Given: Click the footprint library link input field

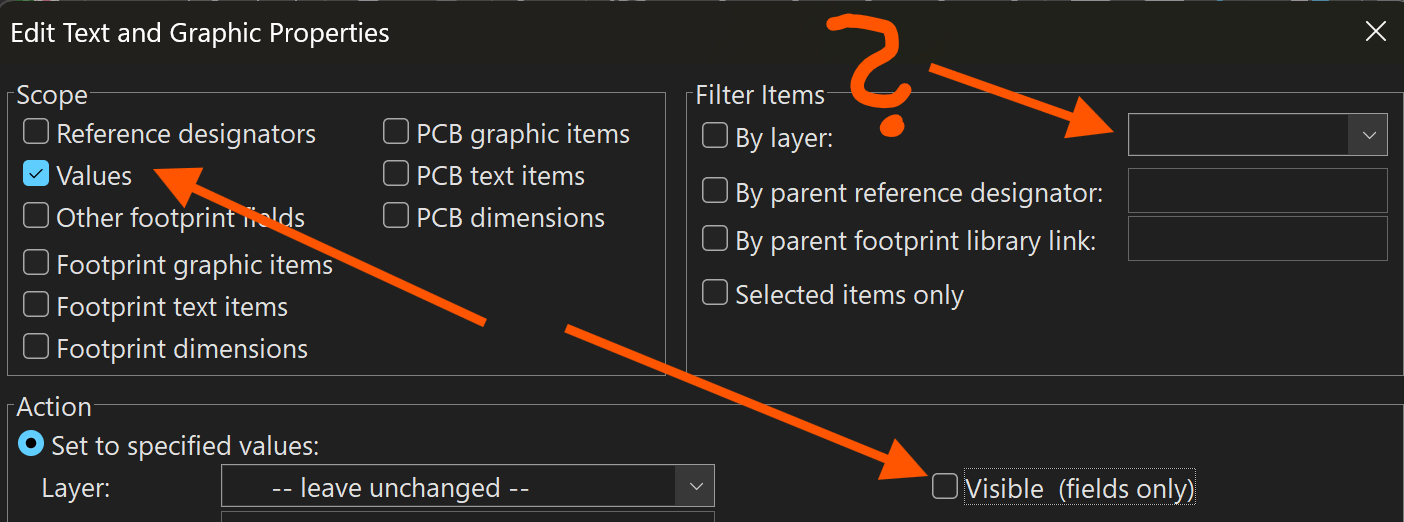Looking at the screenshot, I should pos(1257,238).
